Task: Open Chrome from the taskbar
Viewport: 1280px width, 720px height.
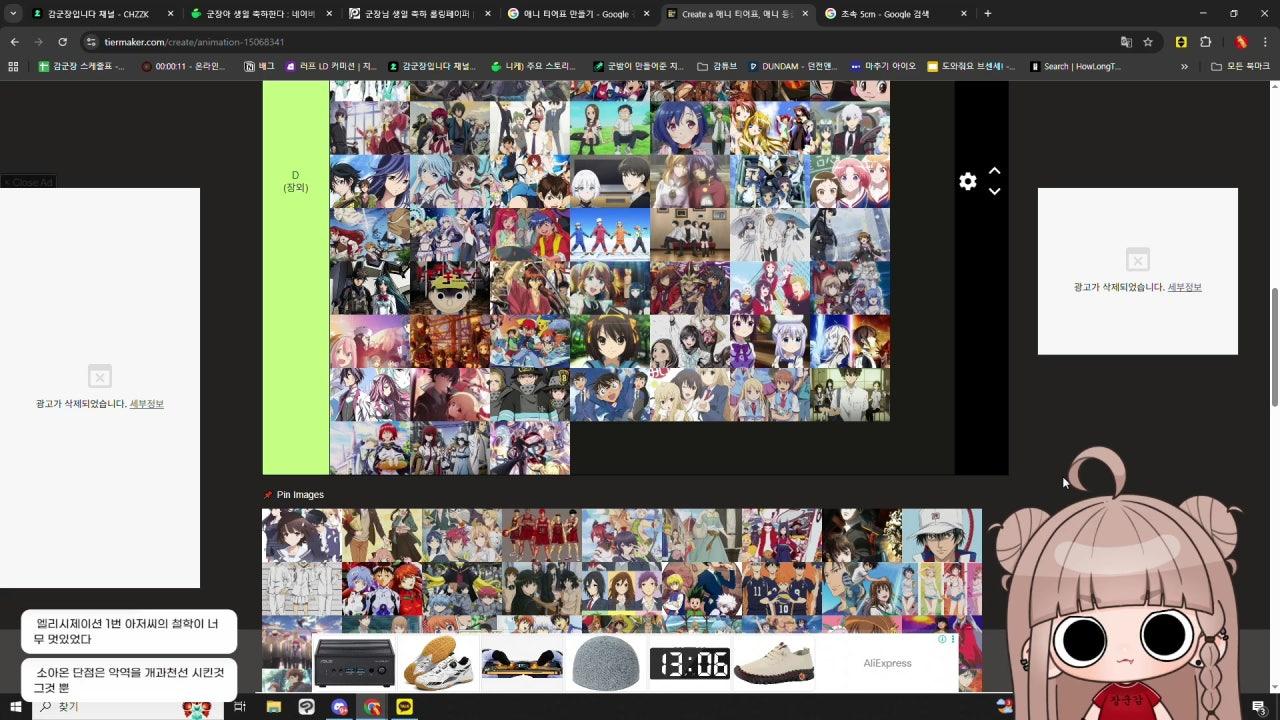Action: click(372, 707)
